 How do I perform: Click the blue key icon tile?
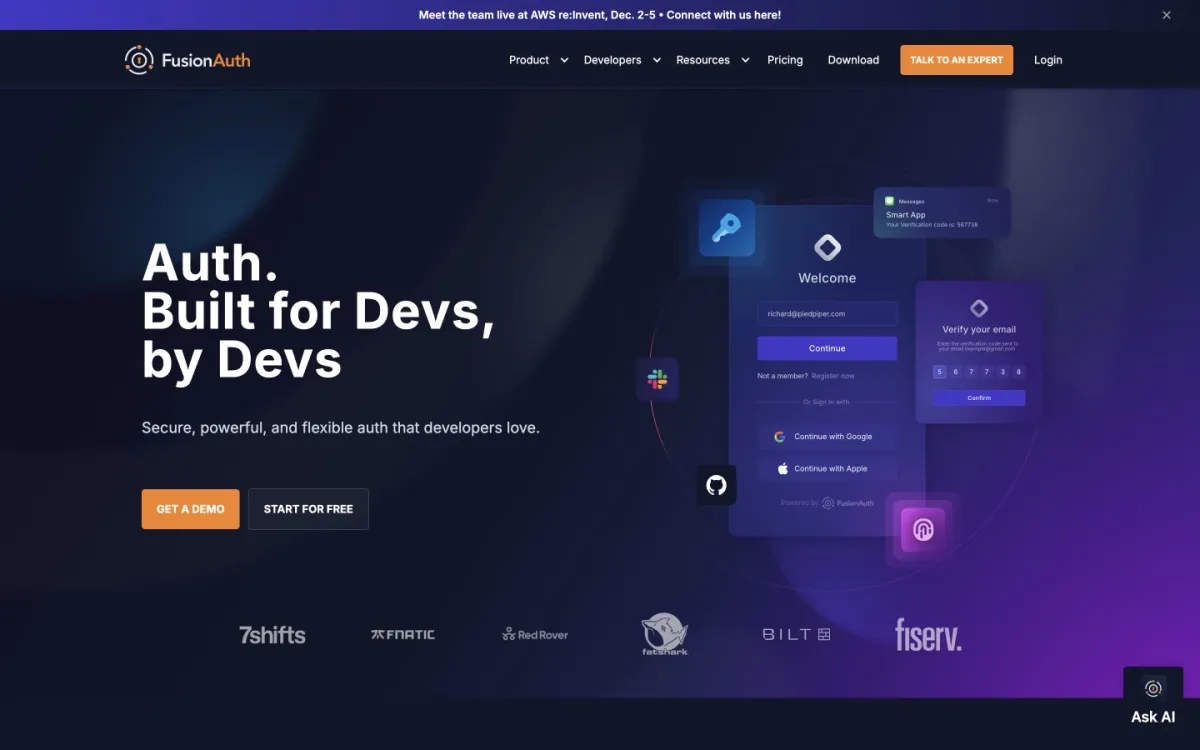click(x=726, y=228)
